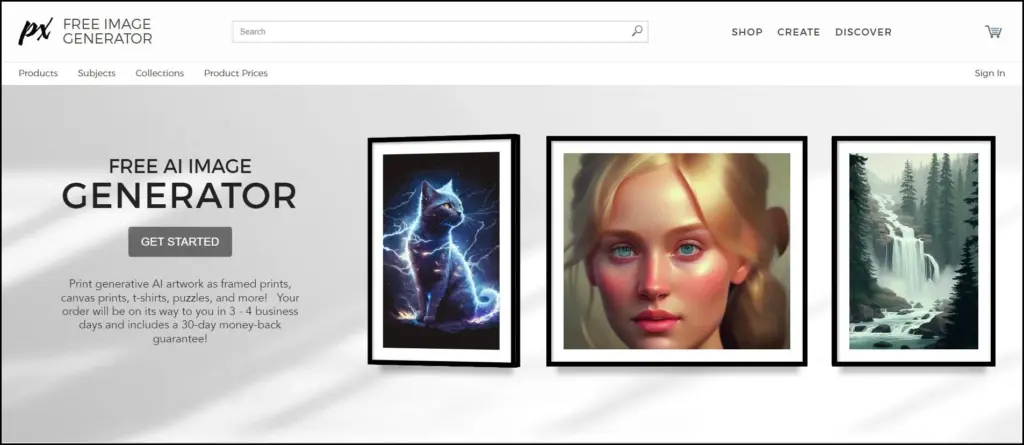Select the framed lightning cat artwork

pyautogui.click(x=443, y=251)
